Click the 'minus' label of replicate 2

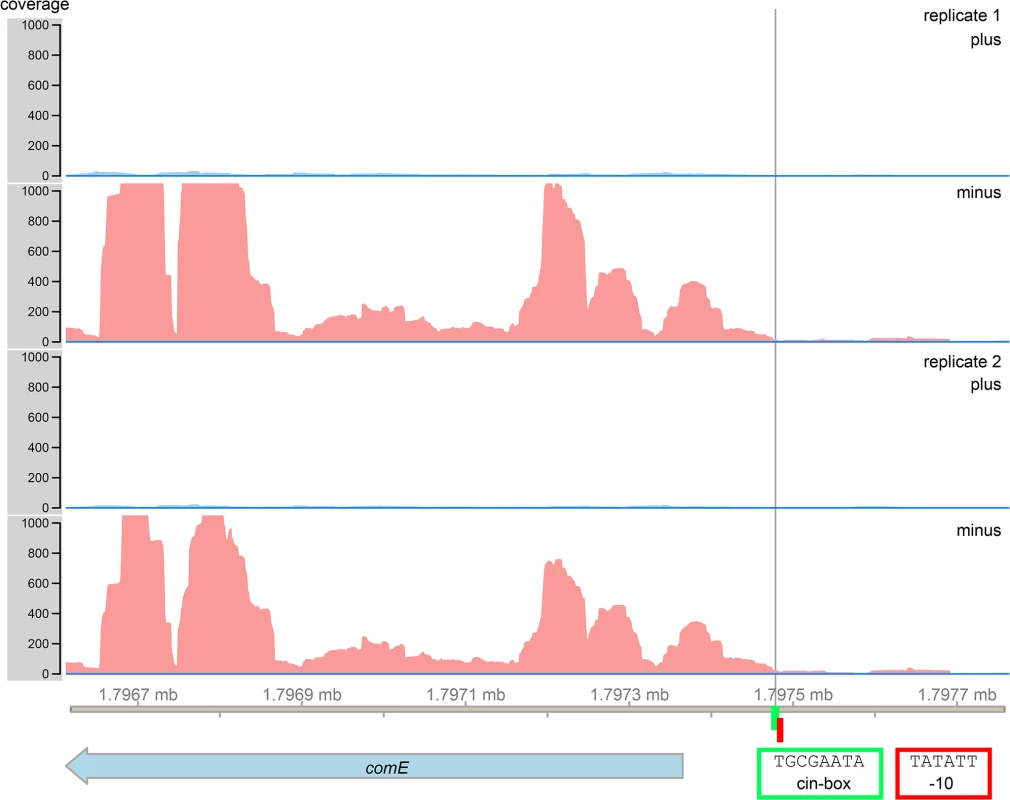(978, 530)
